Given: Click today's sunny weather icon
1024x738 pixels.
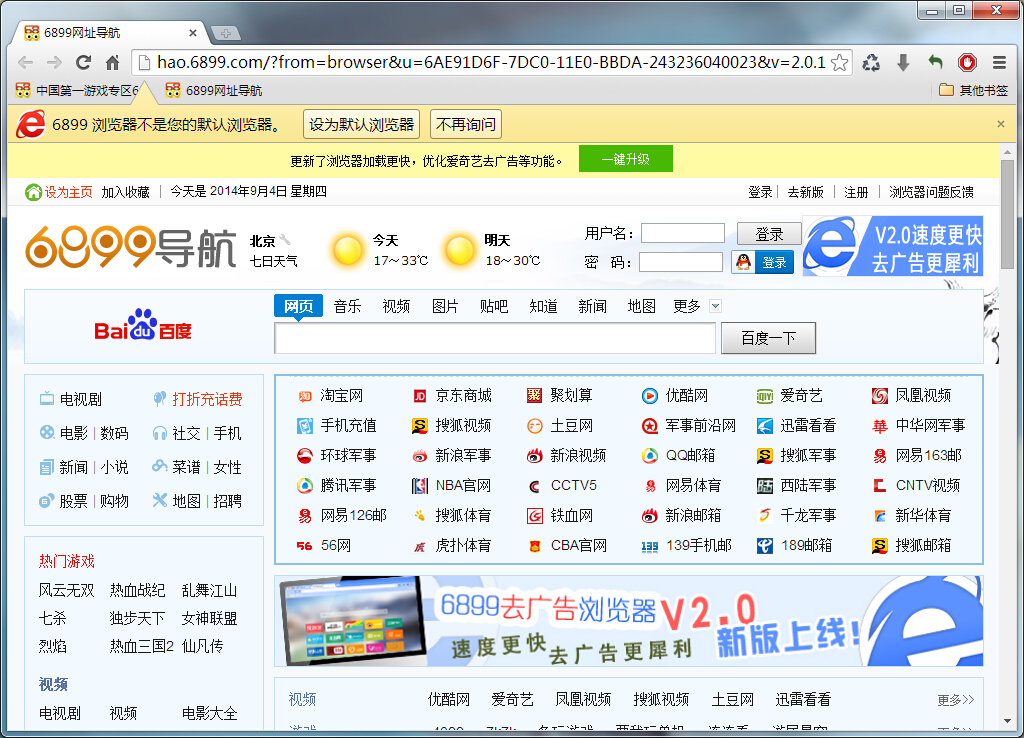Looking at the screenshot, I should click(x=347, y=250).
